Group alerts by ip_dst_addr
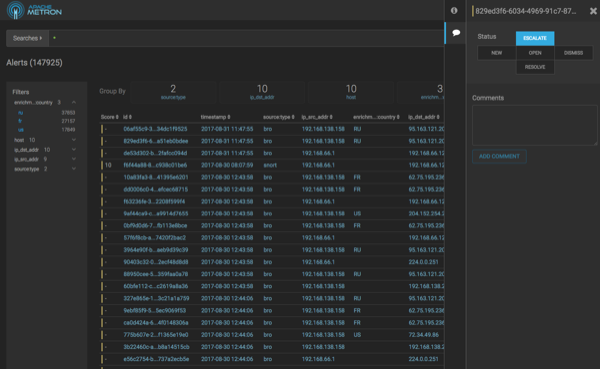 pyautogui.click(x=262, y=92)
